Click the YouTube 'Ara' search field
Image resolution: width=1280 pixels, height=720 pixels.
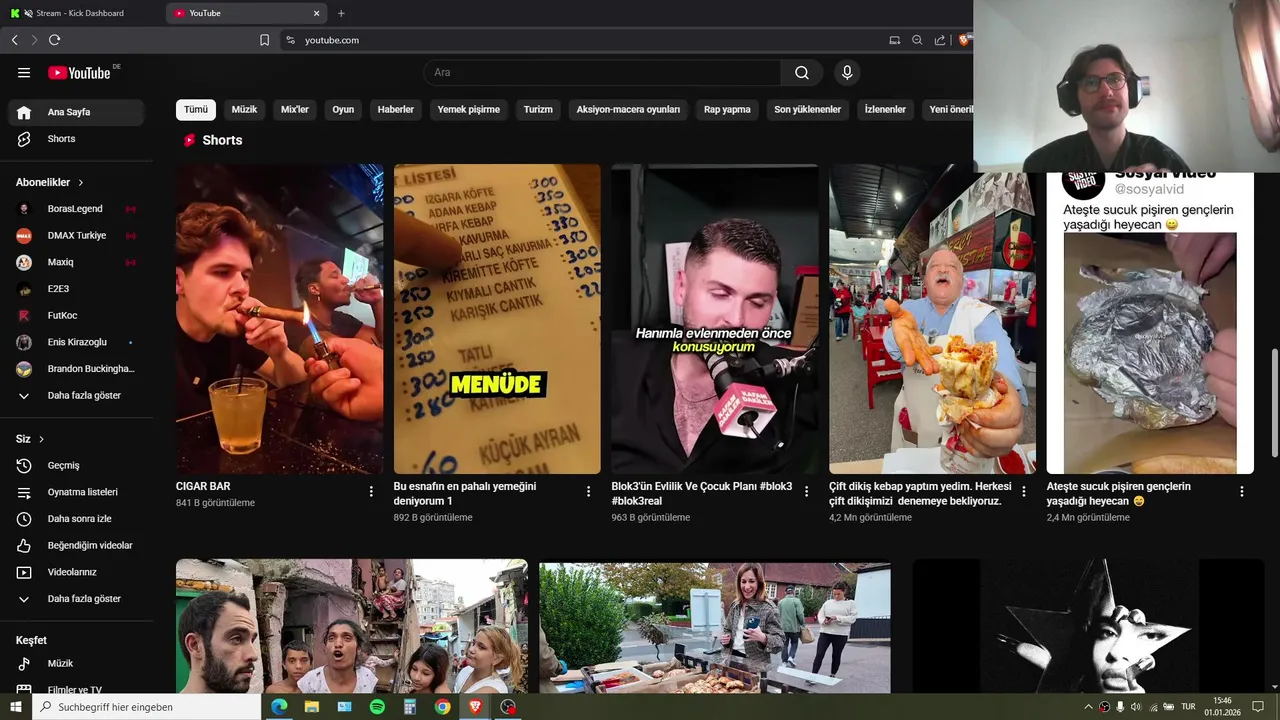pos(602,72)
